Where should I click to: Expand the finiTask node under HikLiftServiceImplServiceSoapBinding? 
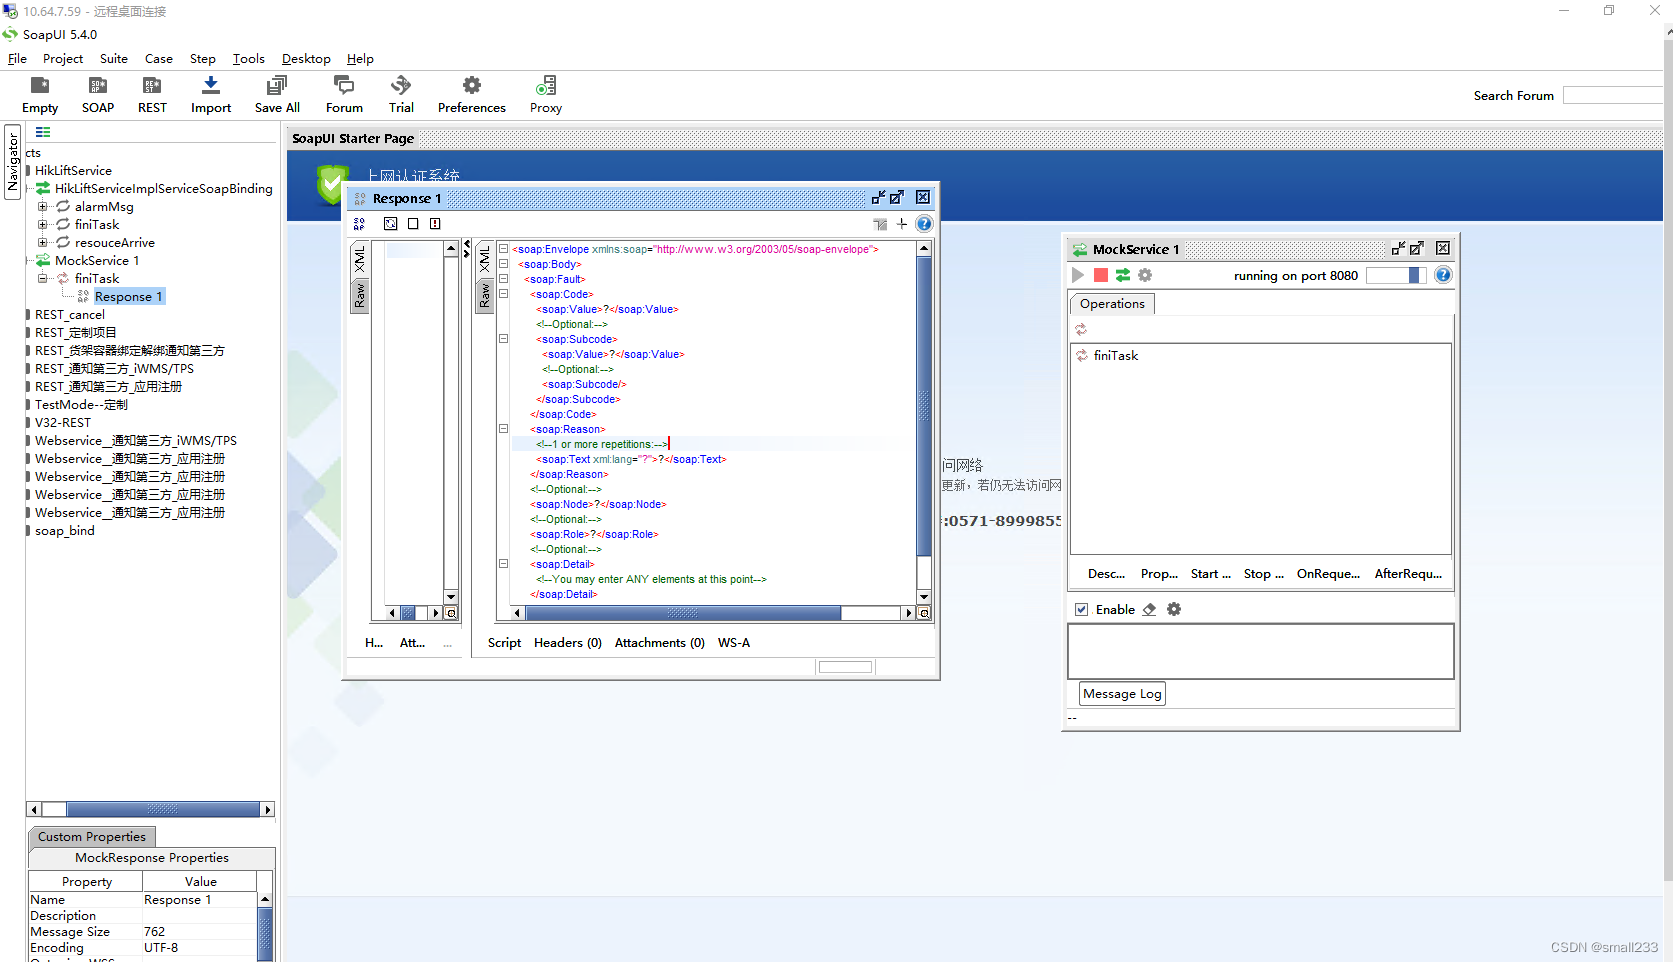[43, 225]
